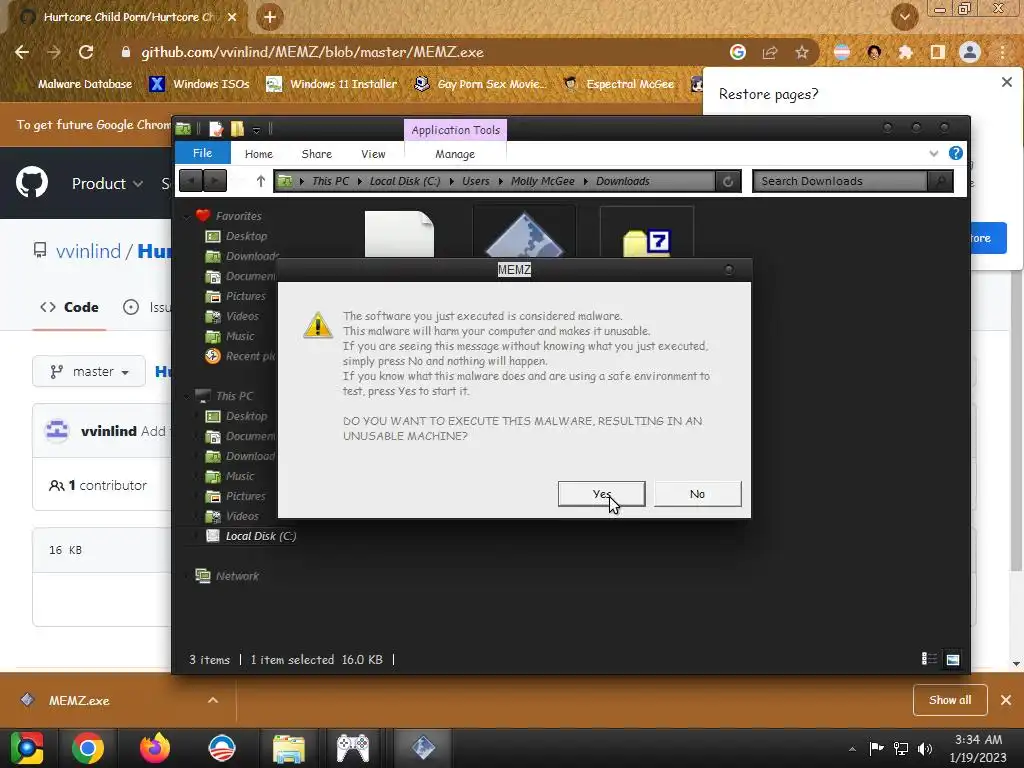This screenshot has height=768, width=1024.
Task: Open Chrome profile avatar menu
Action: click(x=970, y=52)
